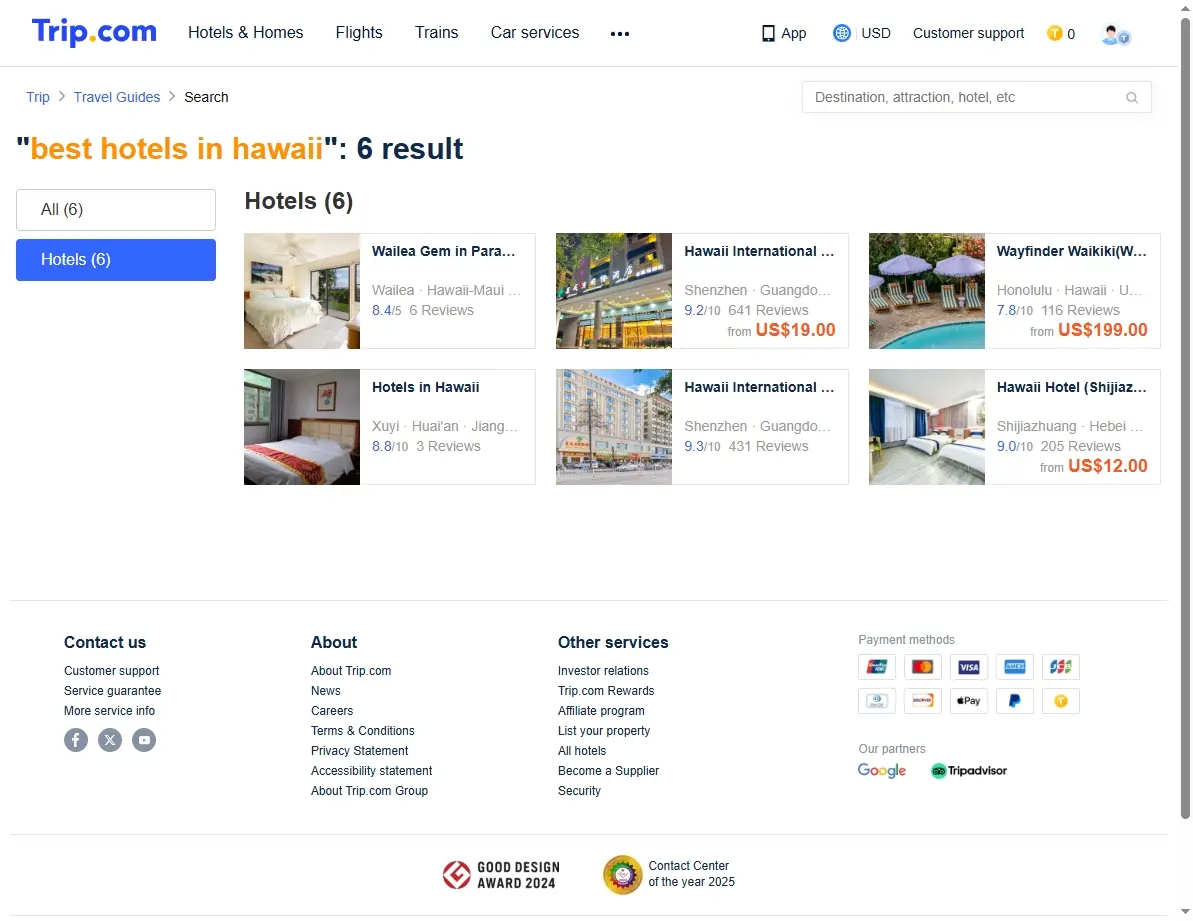Open the user profile avatar
Screen dimensions: 1193x921
tap(1115, 35)
